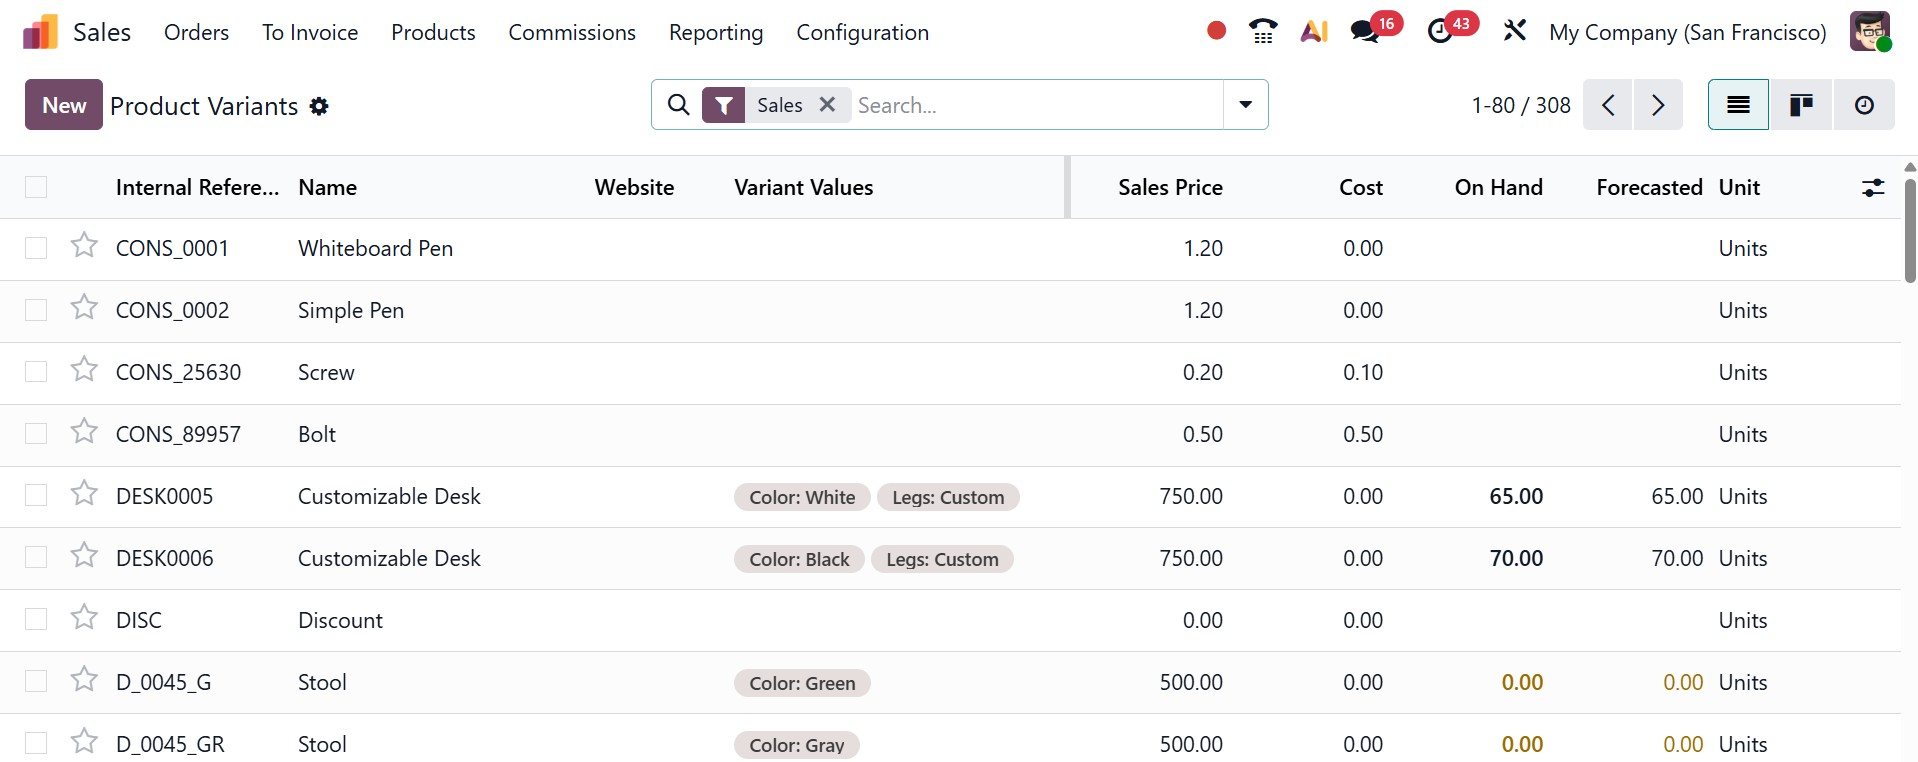1918x762 pixels.
Task: Open Product Variants gear settings
Action: pos(319,106)
